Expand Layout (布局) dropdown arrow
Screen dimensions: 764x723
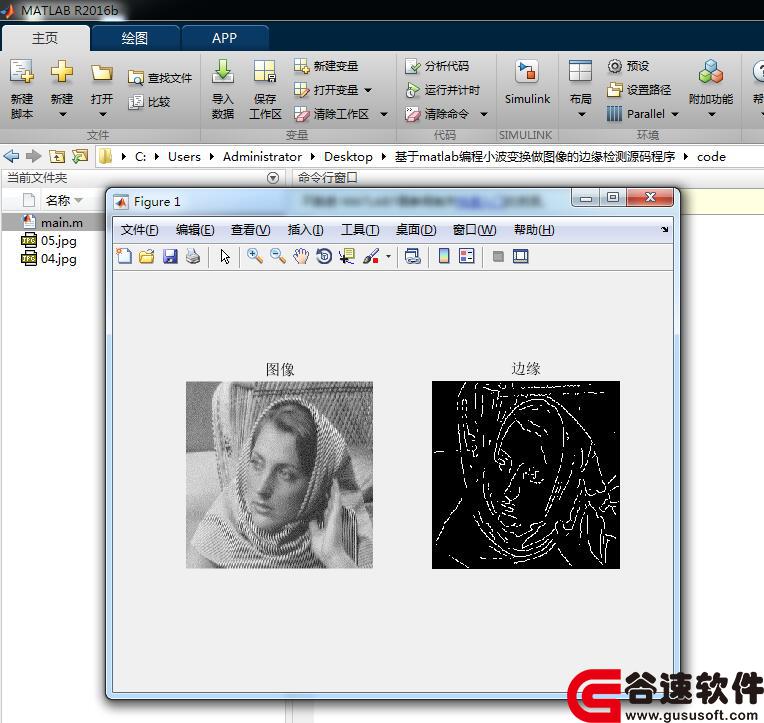(x=581, y=115)
